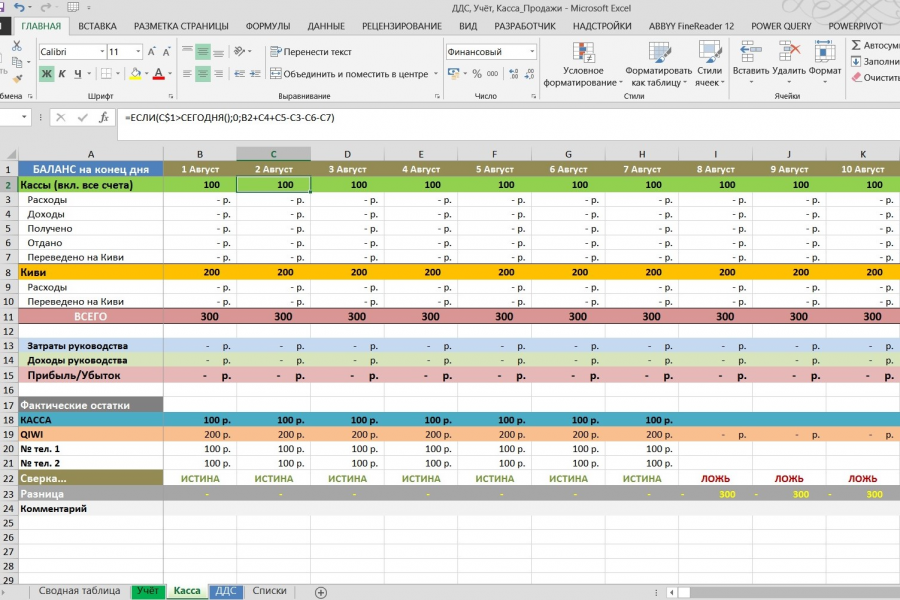
Task: Cancel formula entry with X
Action: 61,118
